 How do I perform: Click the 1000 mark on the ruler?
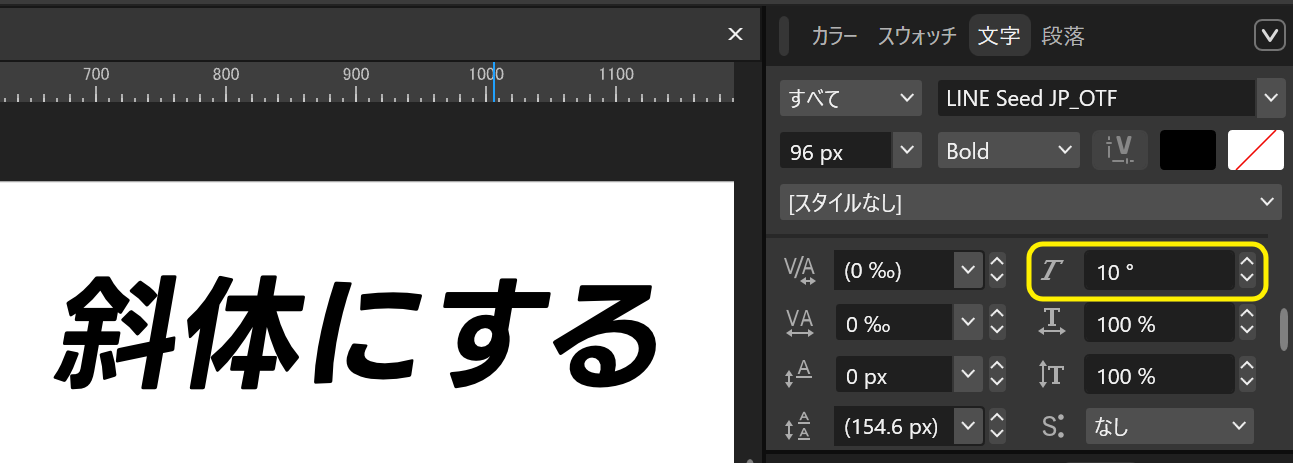click(x=486, y=74)
